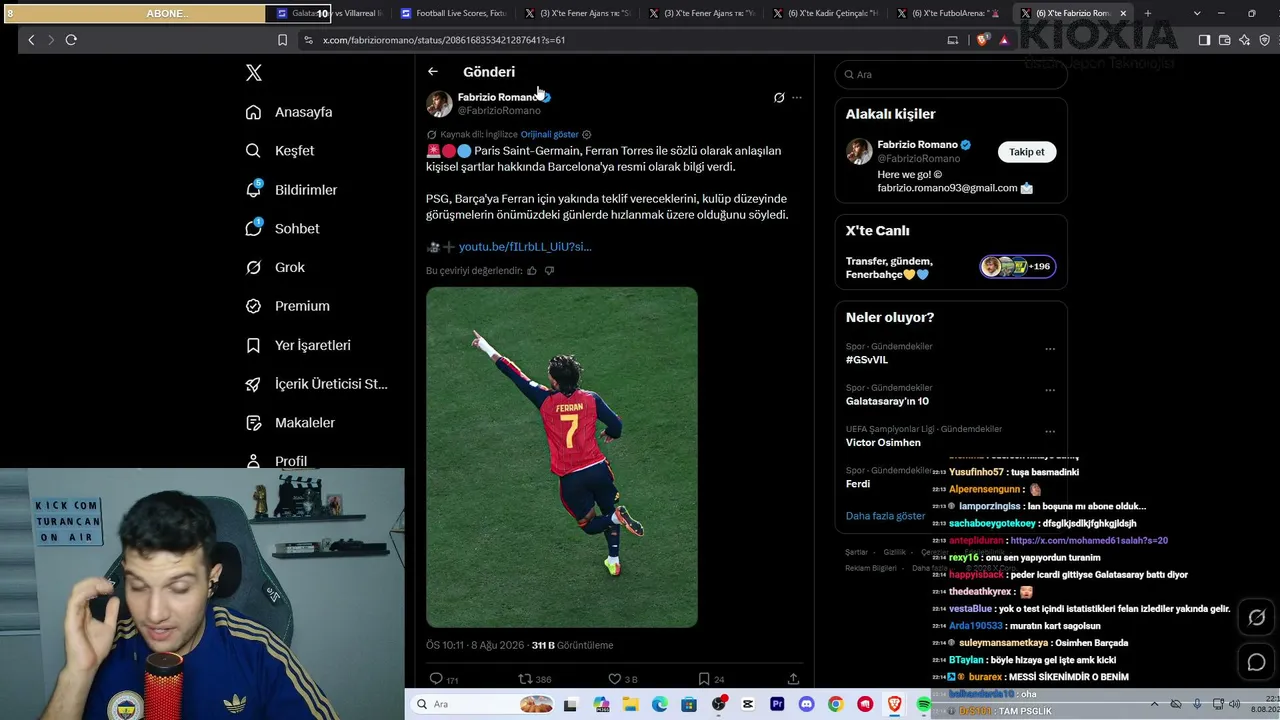Click the repost icon with 386 reposts

point(525,679)
